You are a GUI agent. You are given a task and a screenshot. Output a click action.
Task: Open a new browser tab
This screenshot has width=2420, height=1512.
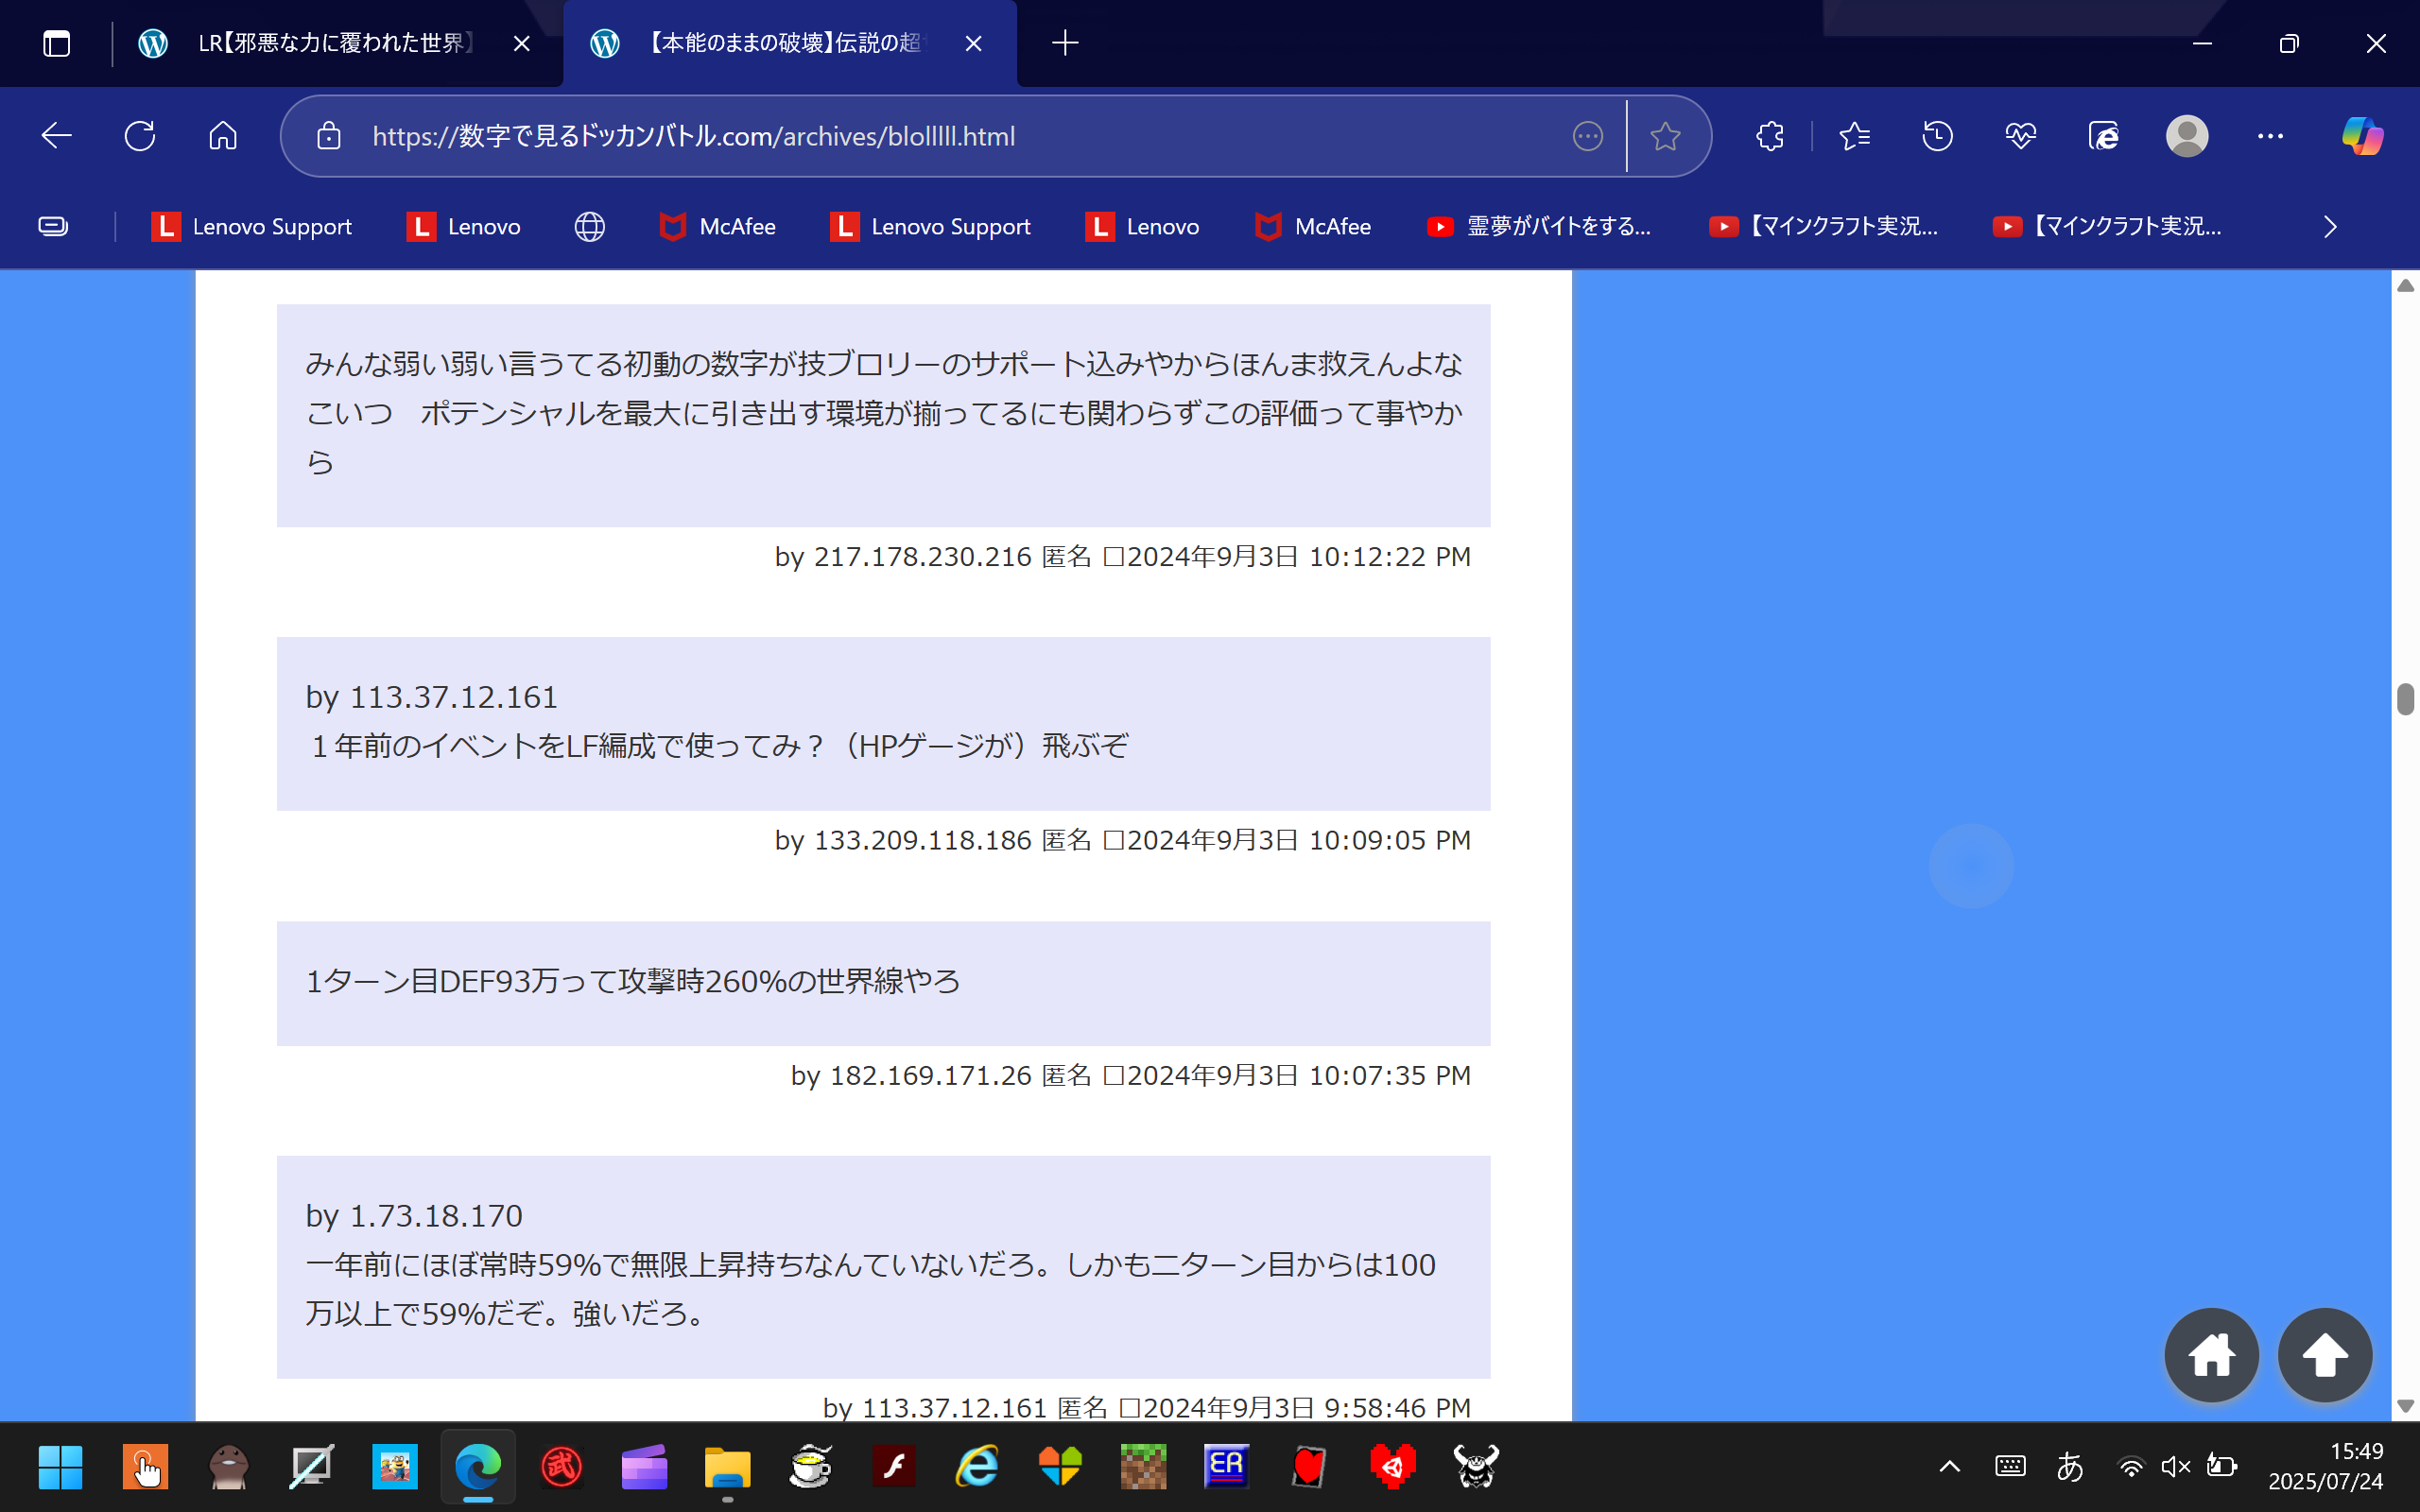[x=1065, y=43]
